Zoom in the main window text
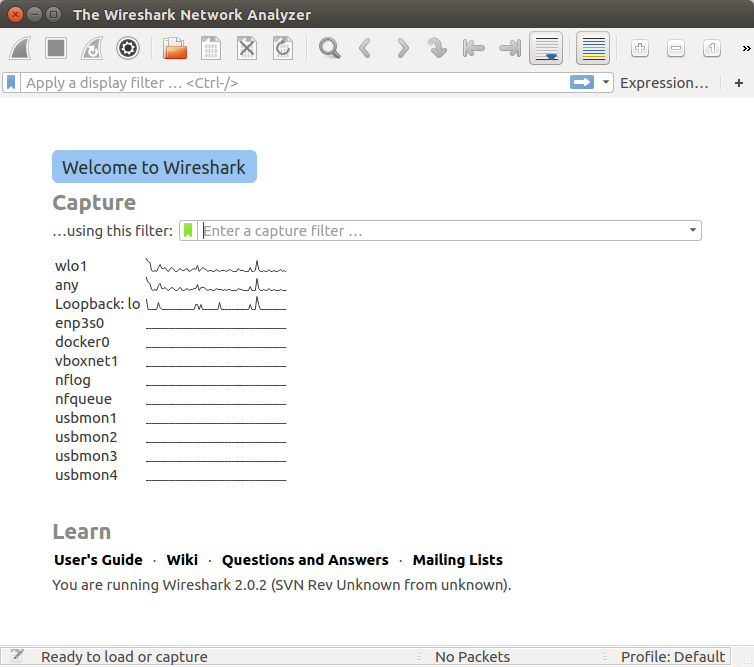The image size is (754, 667). (640, 48)
